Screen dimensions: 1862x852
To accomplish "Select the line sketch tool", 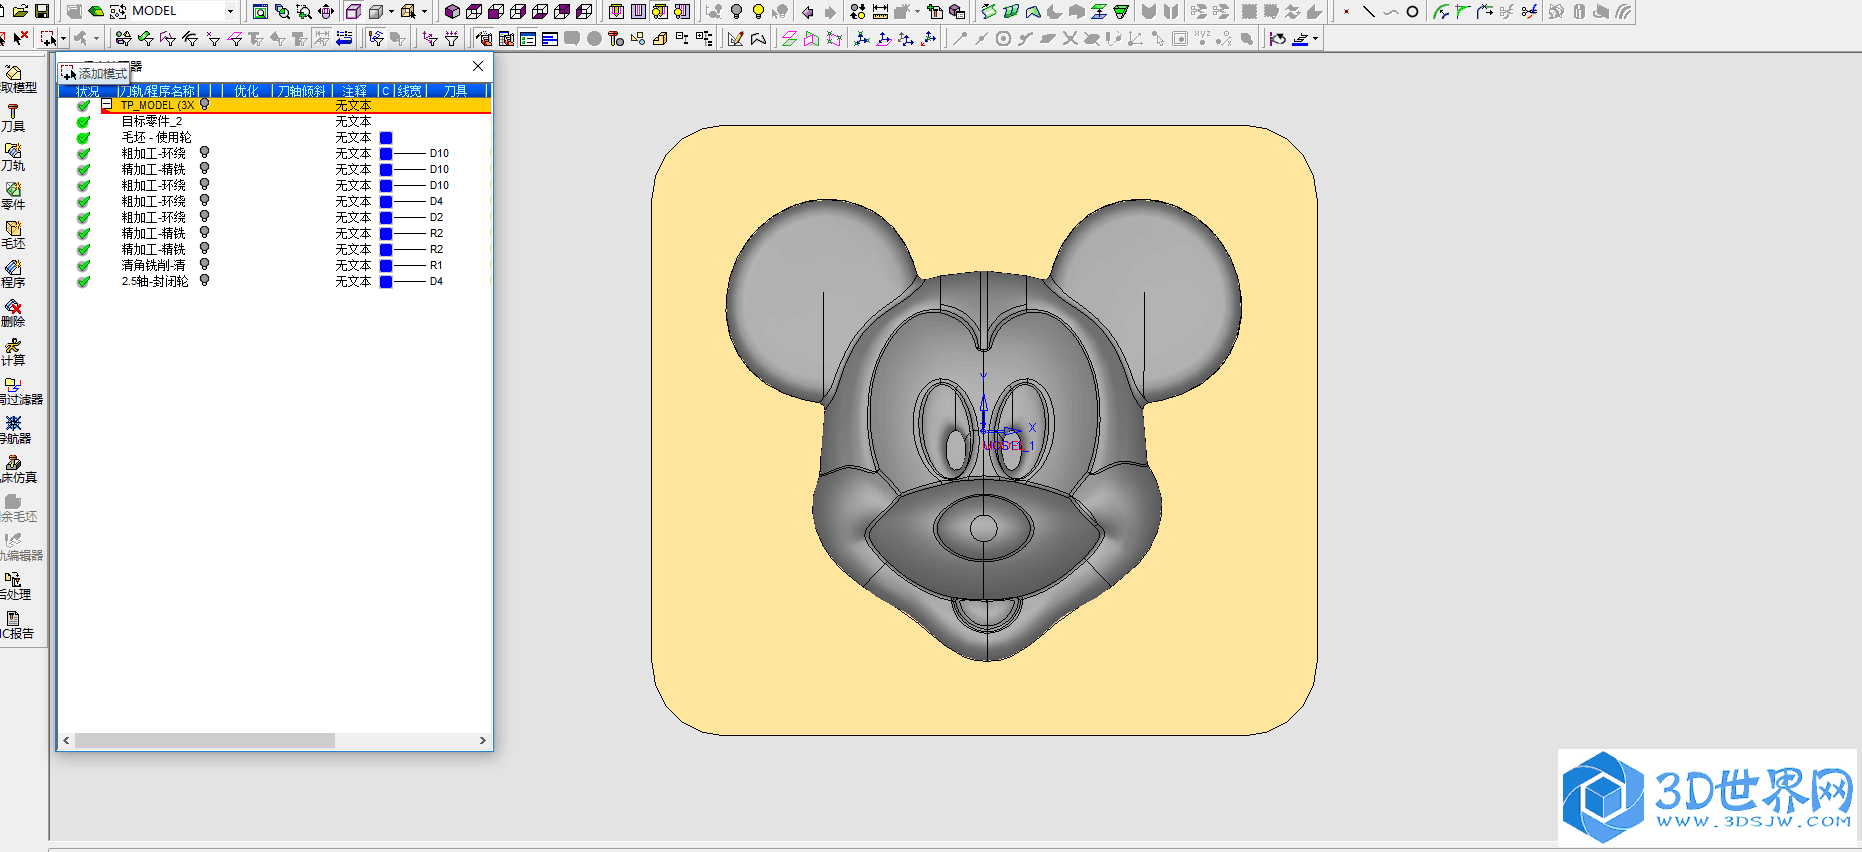I will 1368,11.
